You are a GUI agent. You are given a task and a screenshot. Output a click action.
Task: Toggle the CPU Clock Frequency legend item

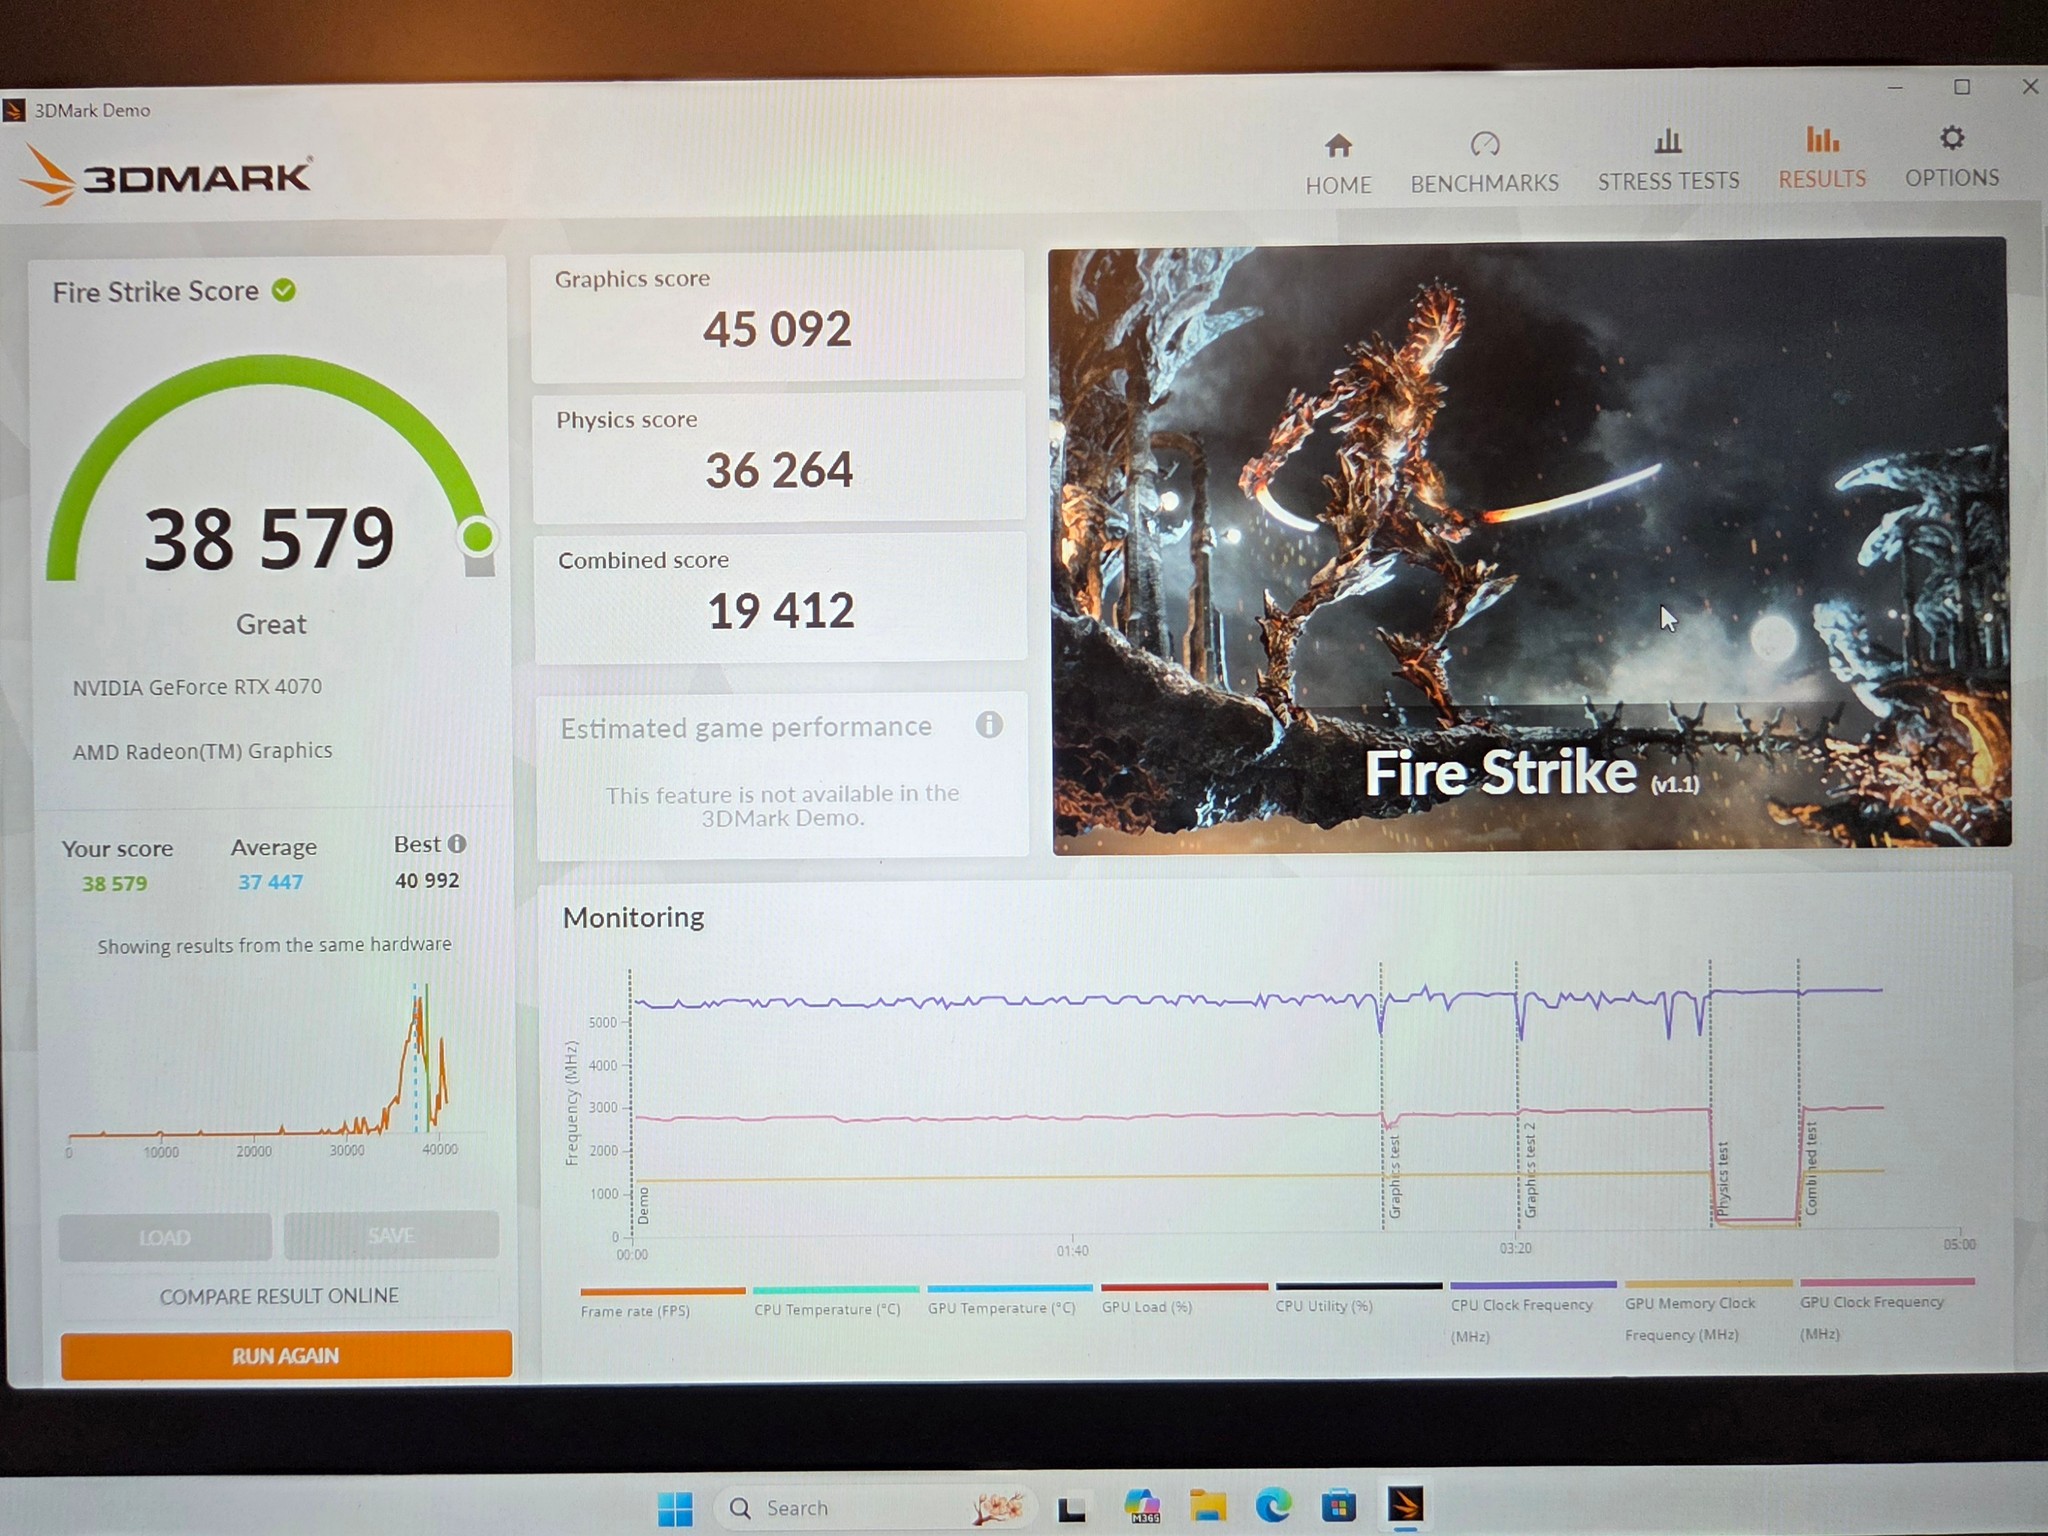[x=1533, y=1312]
